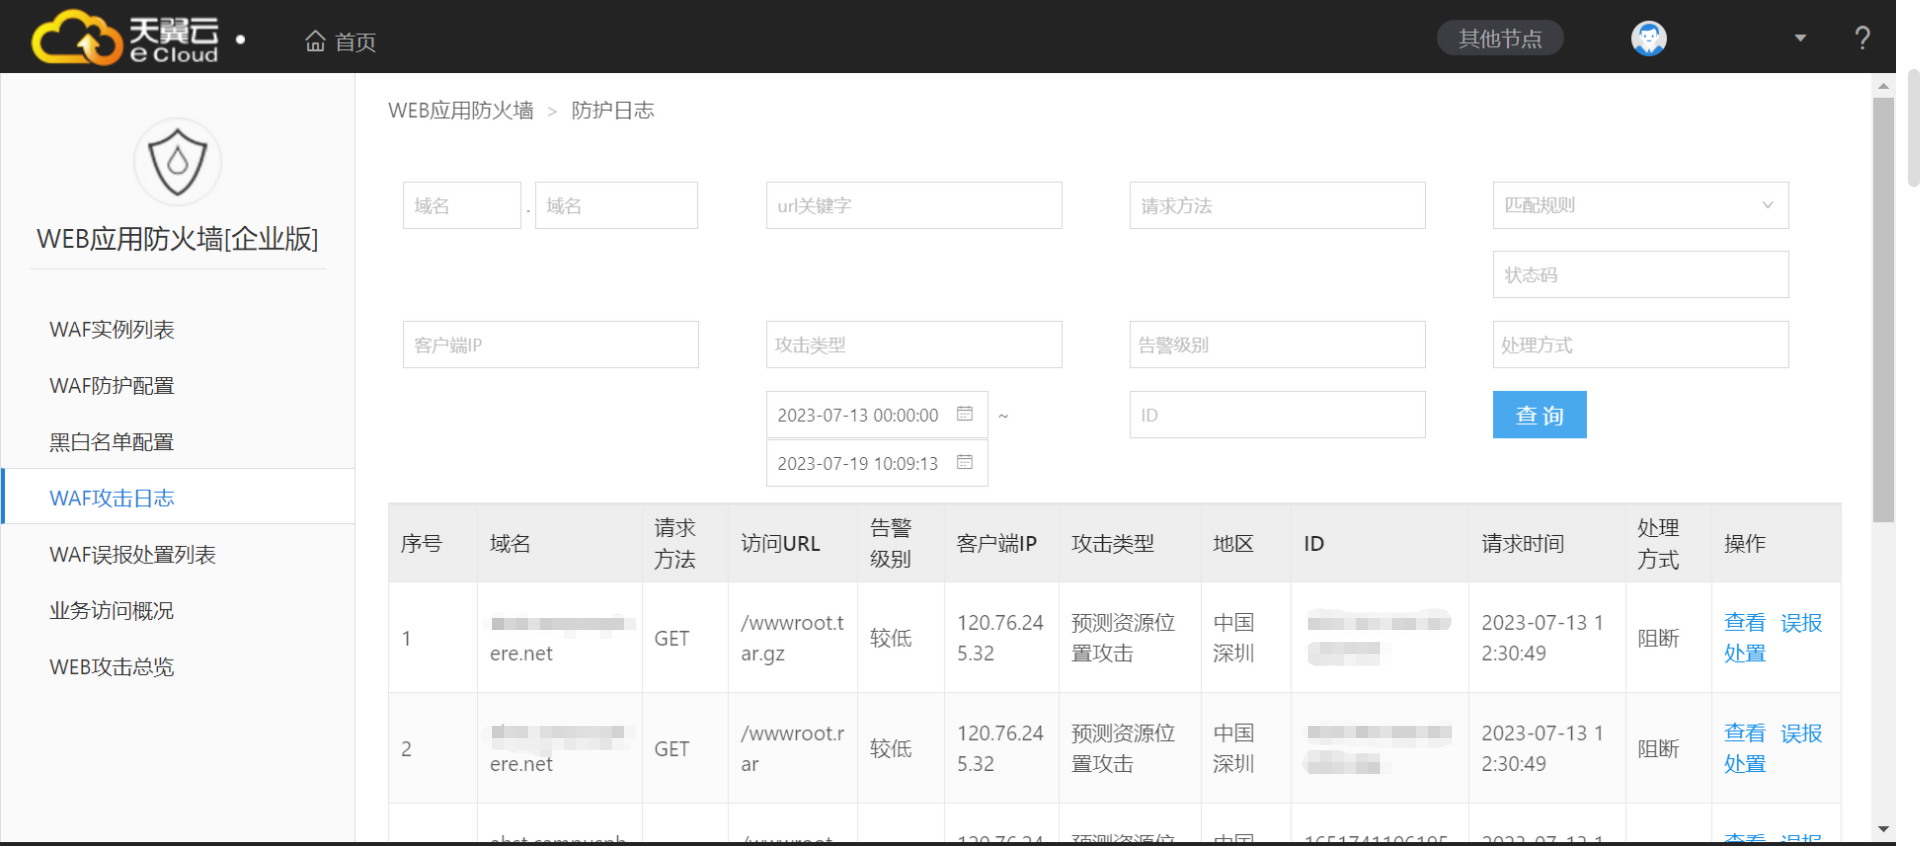Click the 查询 search button
Viewport: 1920px width, 858px height.
1539,415
